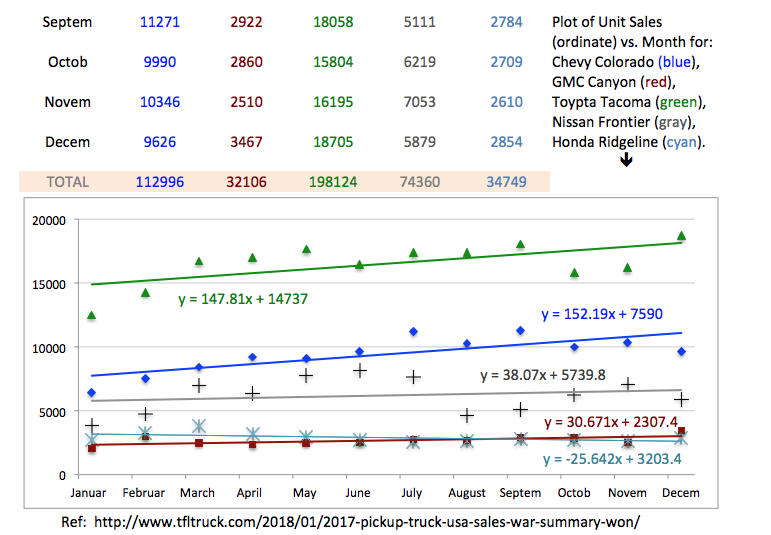
Task: Click the blue value 10346
Action: click(x=160, y=102)
